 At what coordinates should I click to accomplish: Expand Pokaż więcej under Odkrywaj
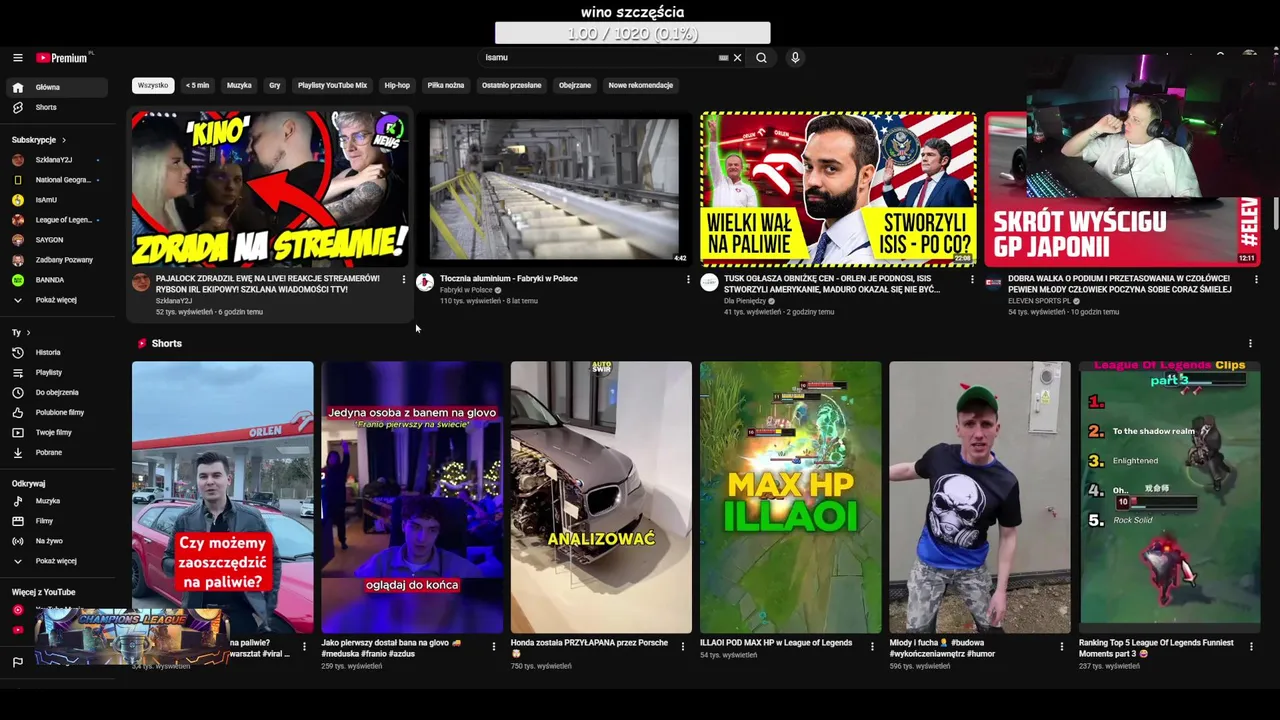pos(58,561)
